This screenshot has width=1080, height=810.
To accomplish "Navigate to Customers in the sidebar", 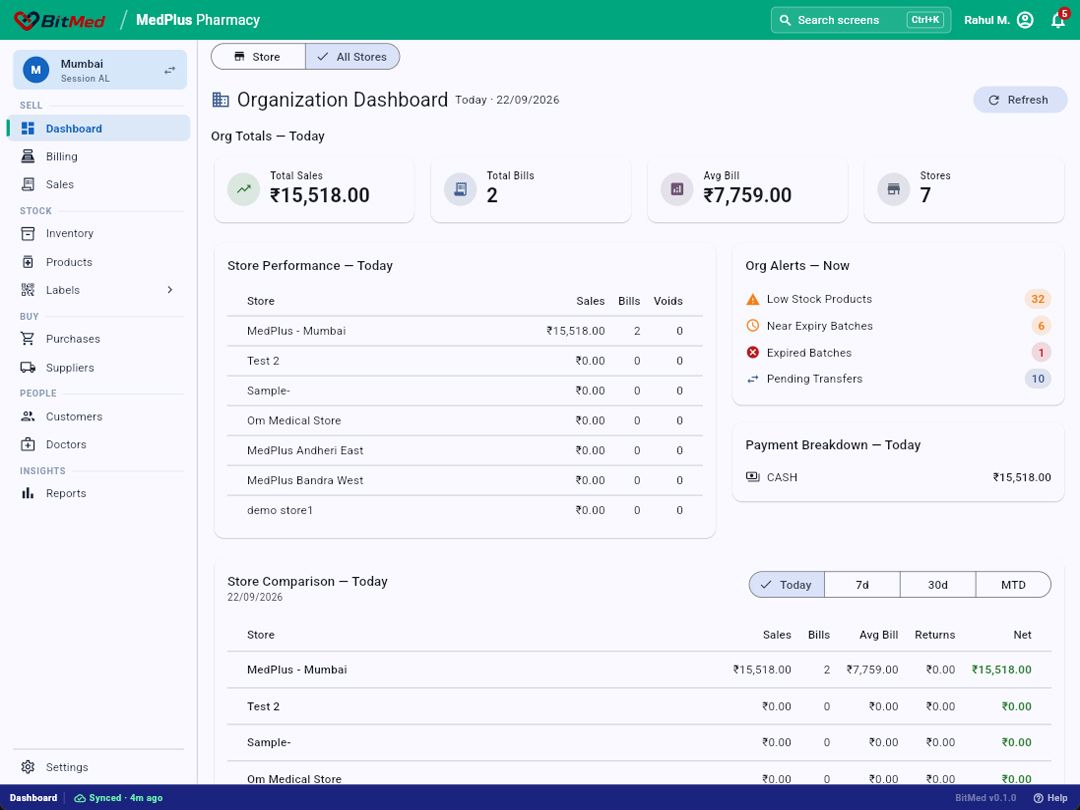I will [99, 417].
